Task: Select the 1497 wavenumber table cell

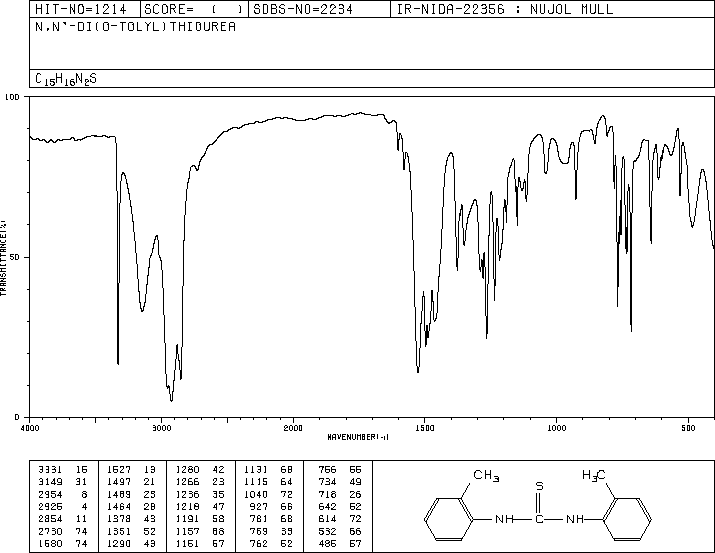Action: coord(119,482)
